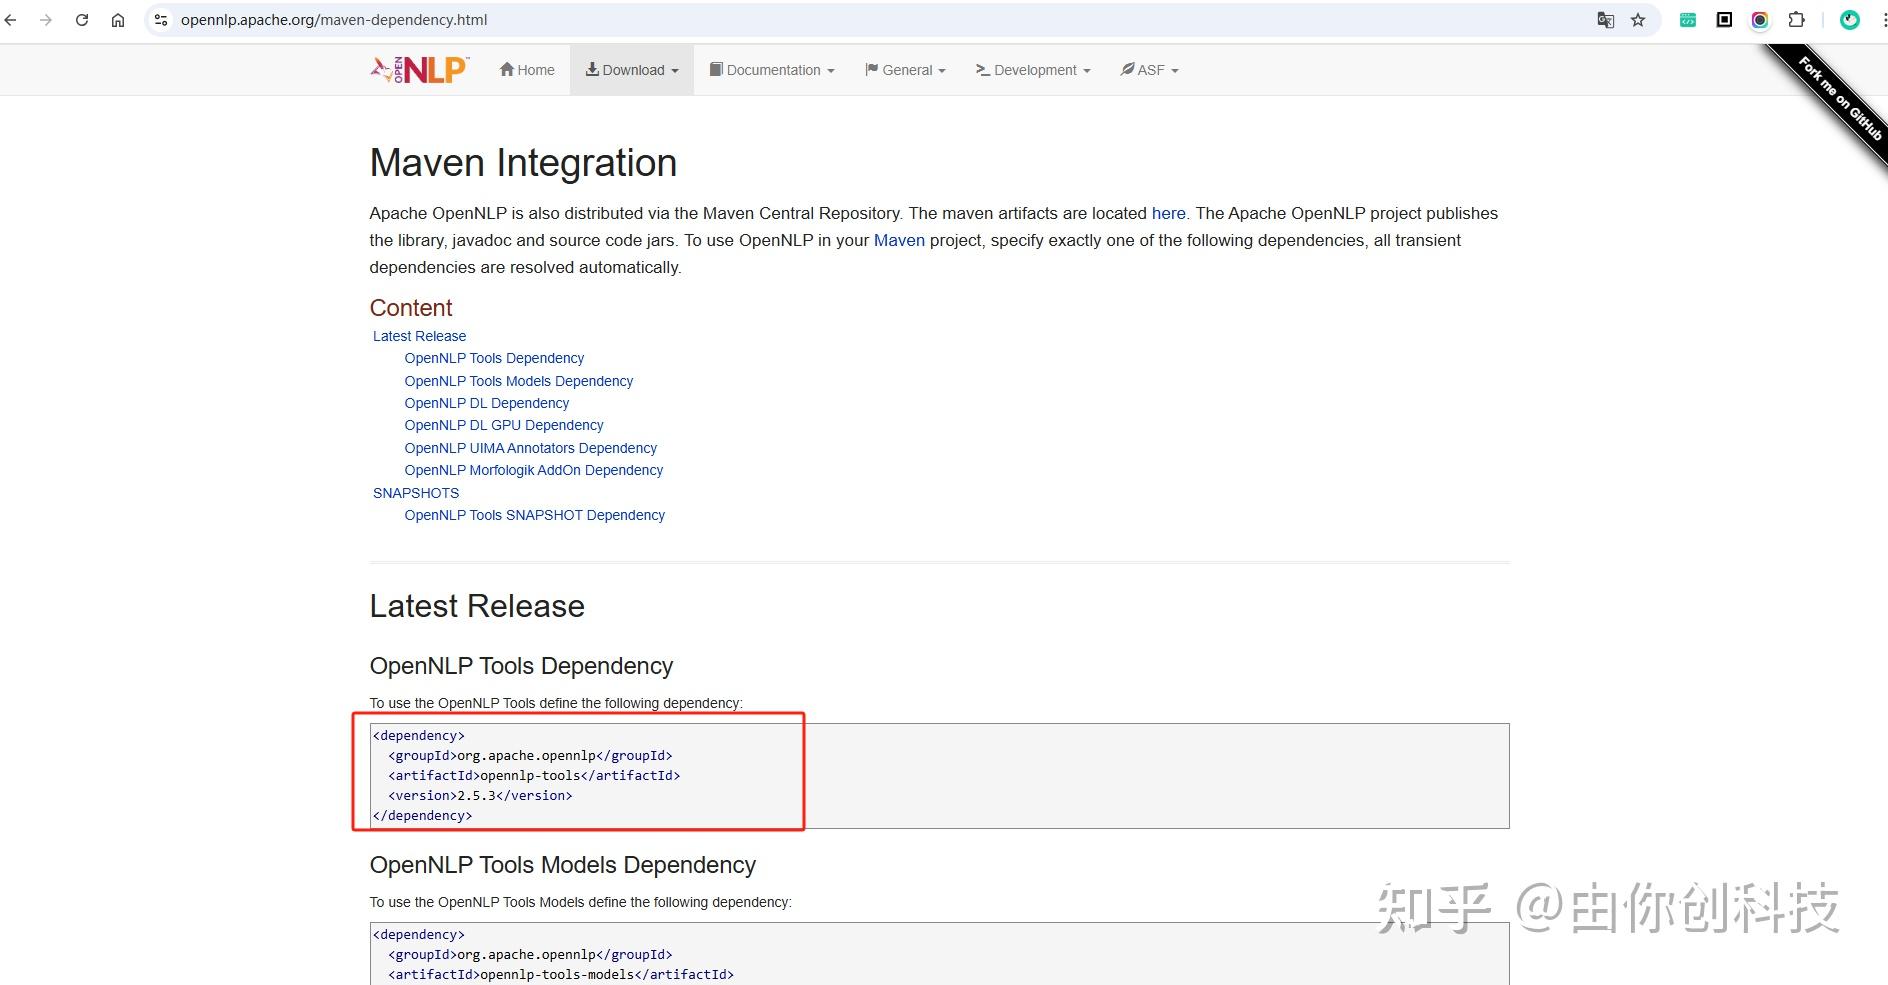Viewport: 1888px width, 985px height.
Task: Open the ASF navigation menu
Action: click(1150, 70)
